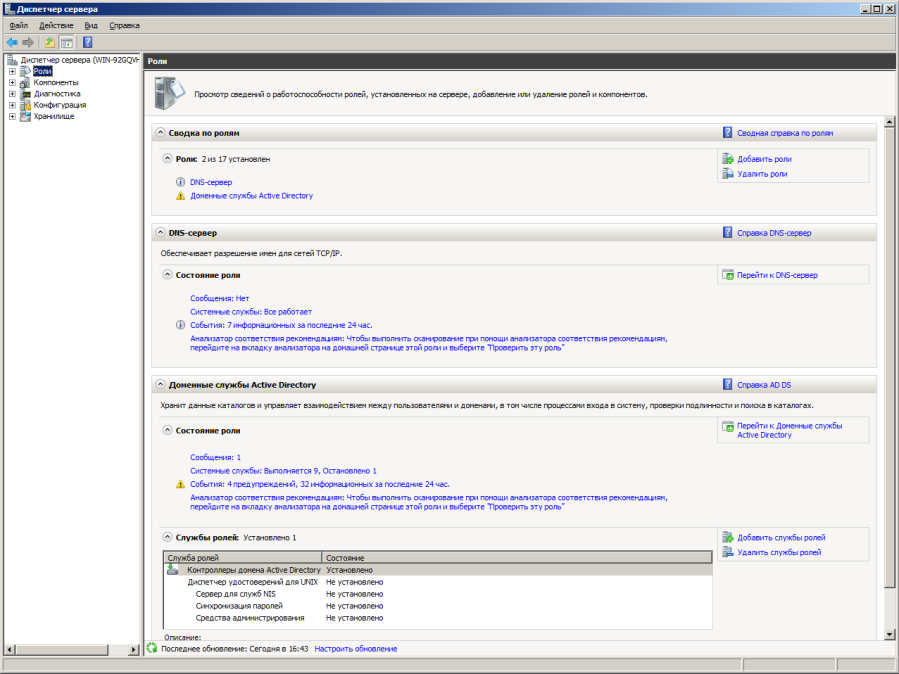Click the Хранилище tree icon
The image size is (899, 674).
25,116
